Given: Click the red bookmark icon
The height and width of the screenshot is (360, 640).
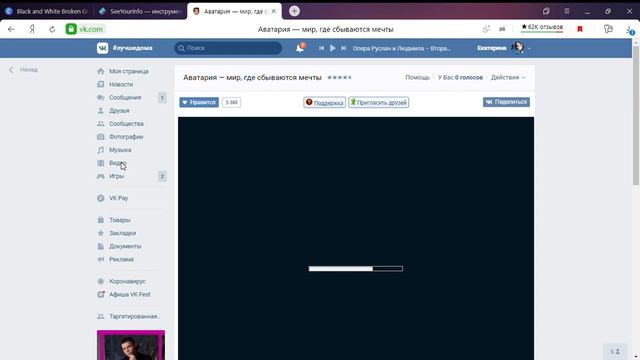Looking at the screenshot, I should [580, 29].
